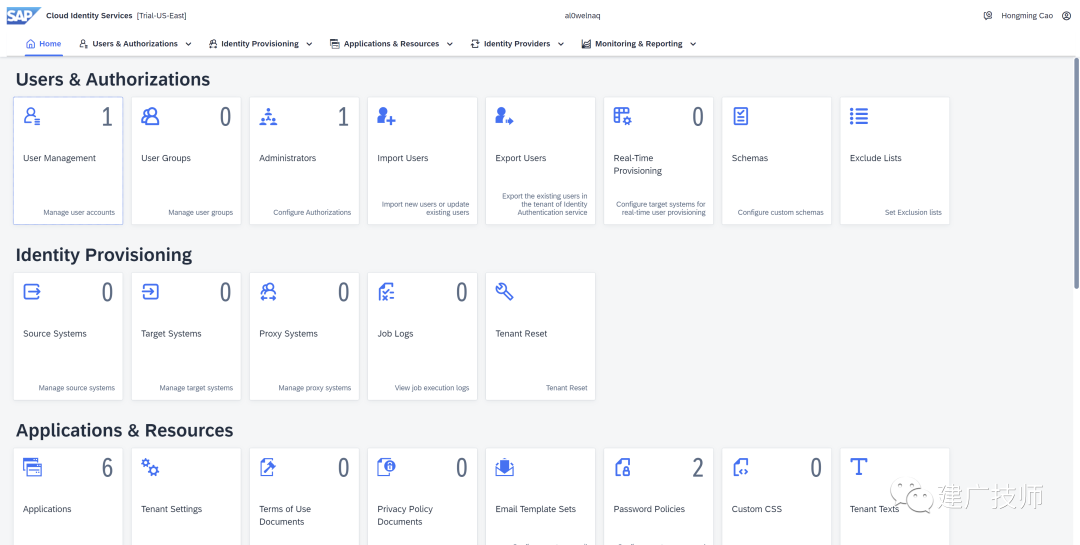
Task: Click the page vertical scrollbar
Action: point(1076,172)
